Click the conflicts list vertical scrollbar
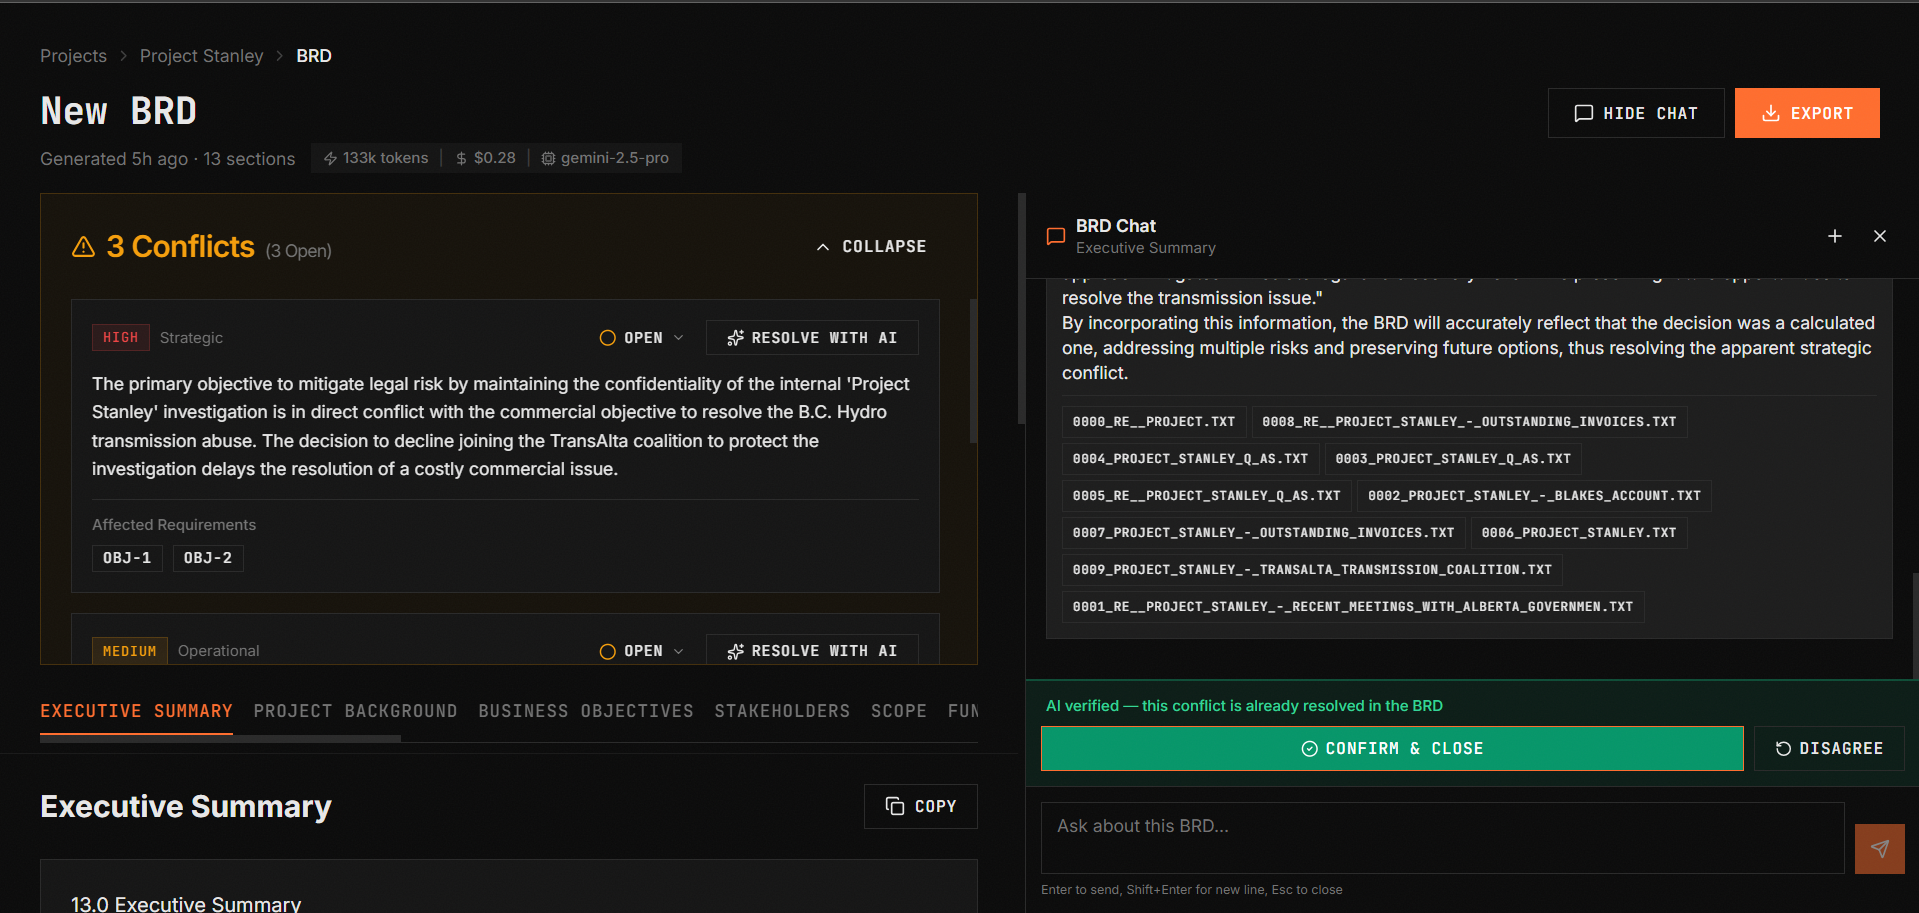Screen dimensions: 1919x913 [x=973, y=371]
